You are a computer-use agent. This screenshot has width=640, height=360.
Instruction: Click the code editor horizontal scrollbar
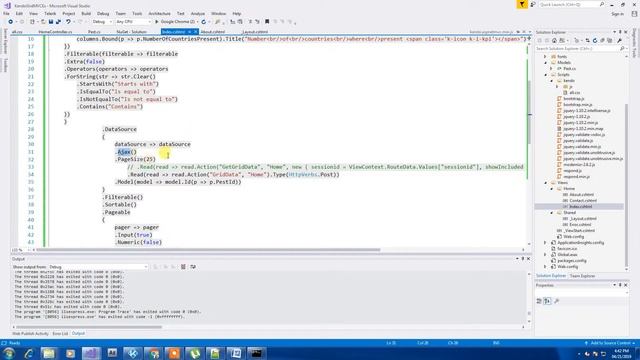pos(208,250)
